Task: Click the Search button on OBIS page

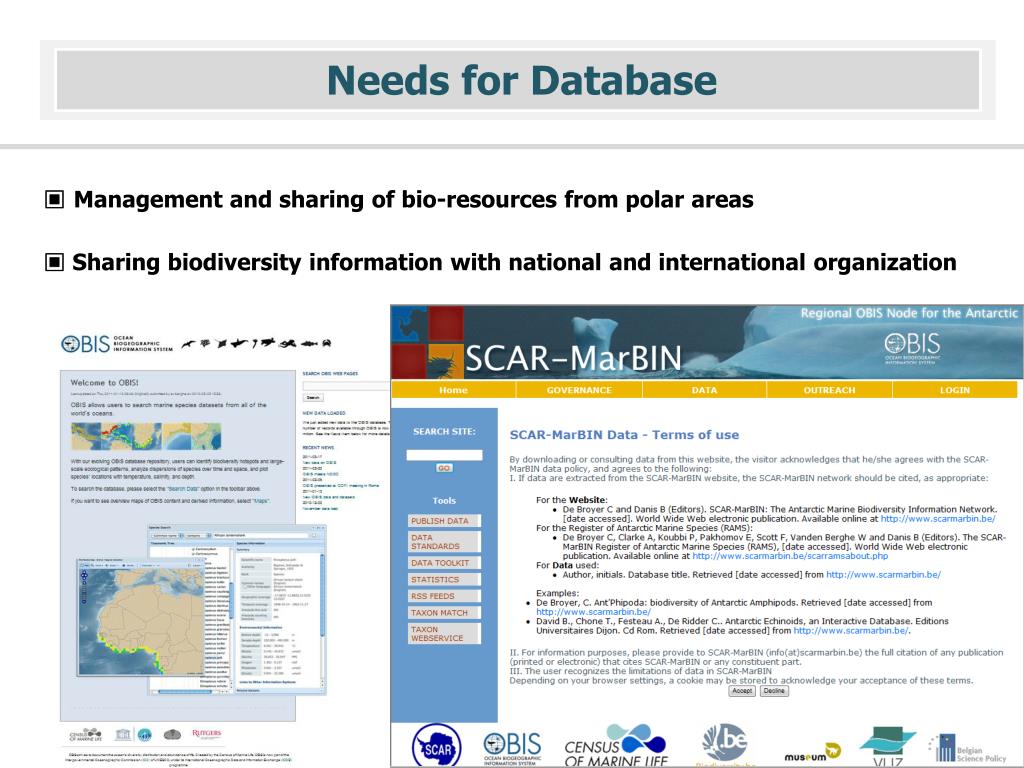Action: coord(313,398)
